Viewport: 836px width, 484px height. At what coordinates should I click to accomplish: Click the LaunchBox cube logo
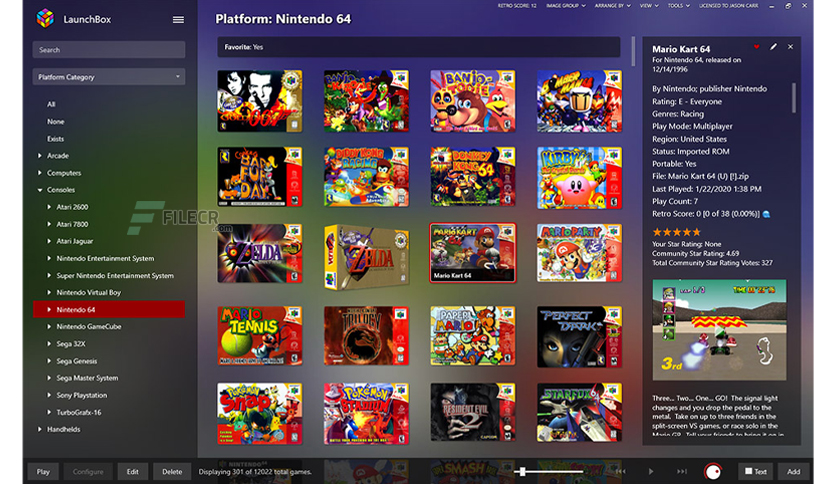(x=45, y=19)
